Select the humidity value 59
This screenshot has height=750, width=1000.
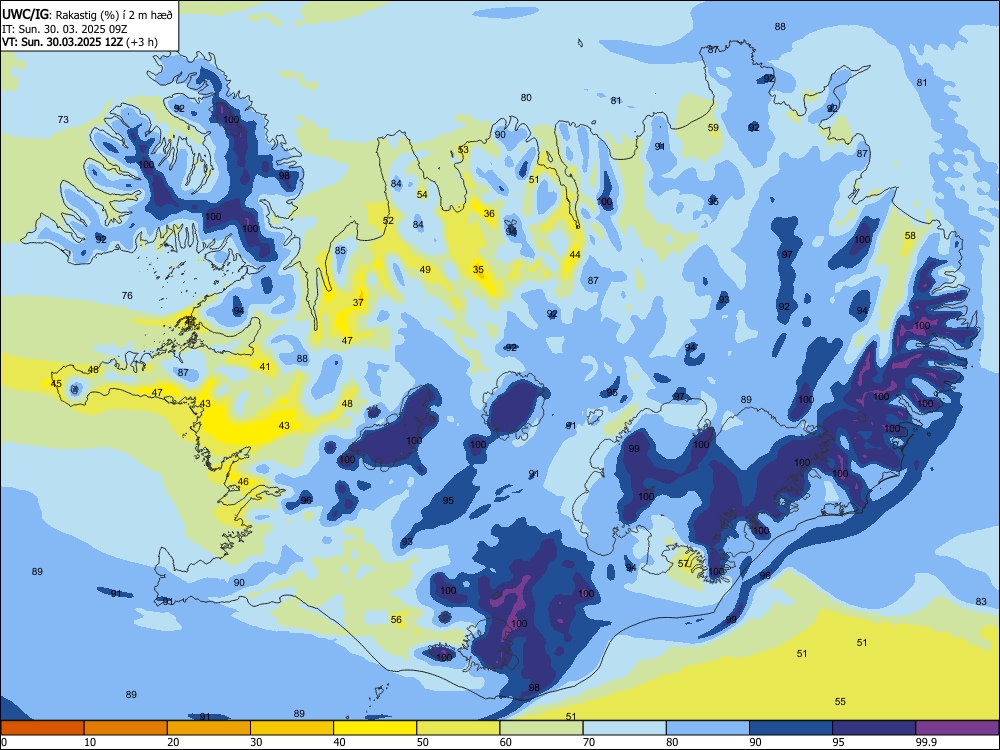point(713,128)
